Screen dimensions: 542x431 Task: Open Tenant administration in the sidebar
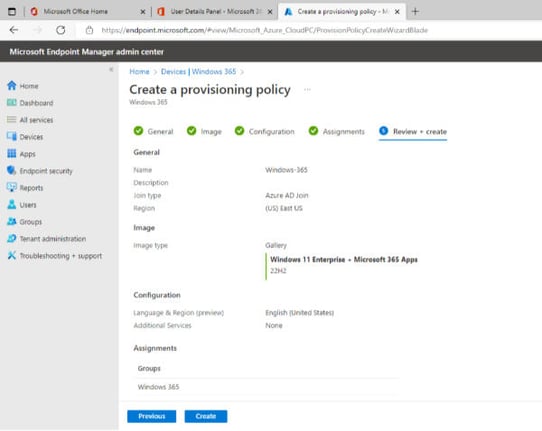point(53,238)
